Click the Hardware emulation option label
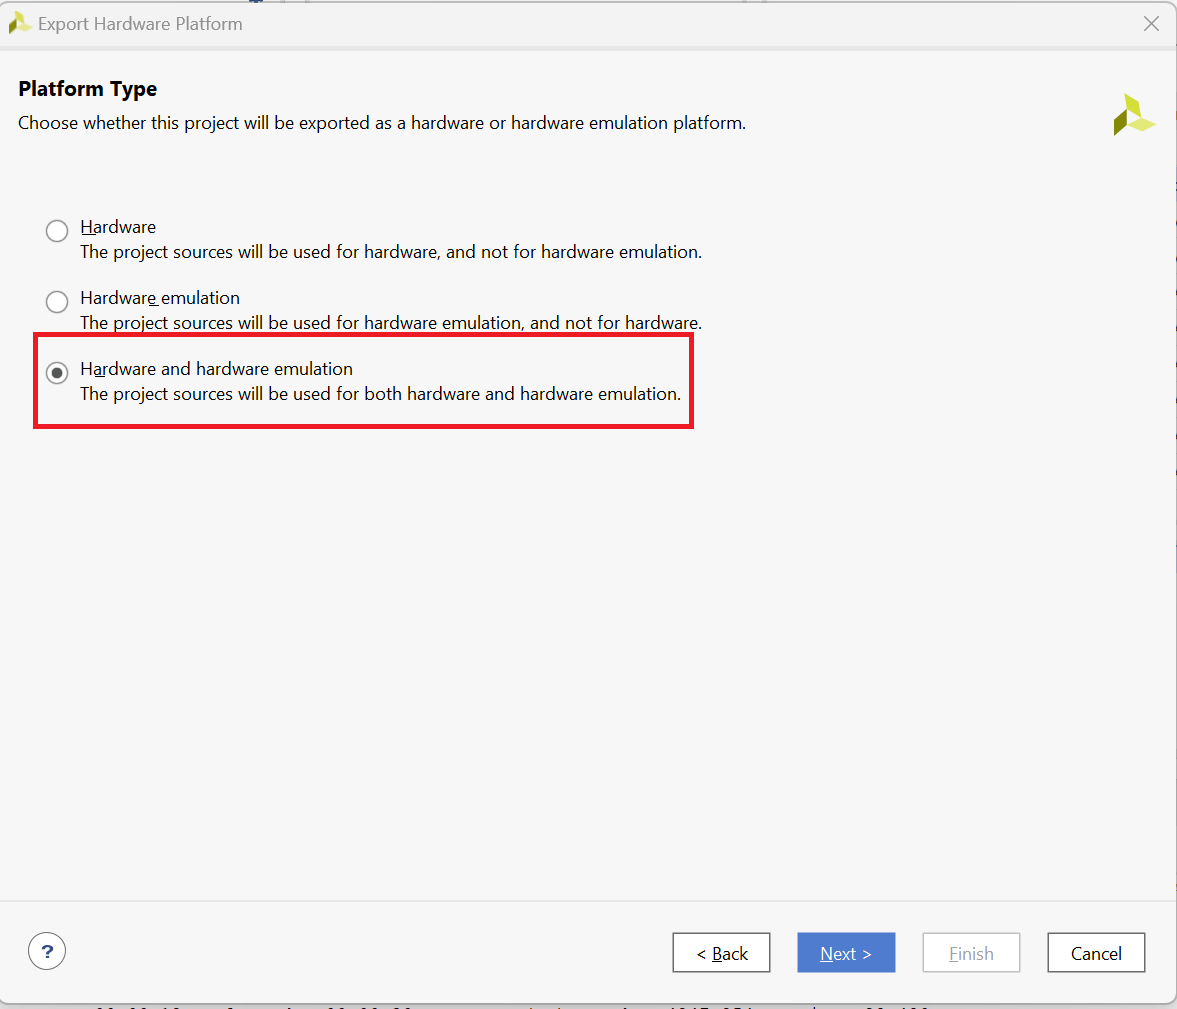1177x1009 pixels. pos(160,298)
